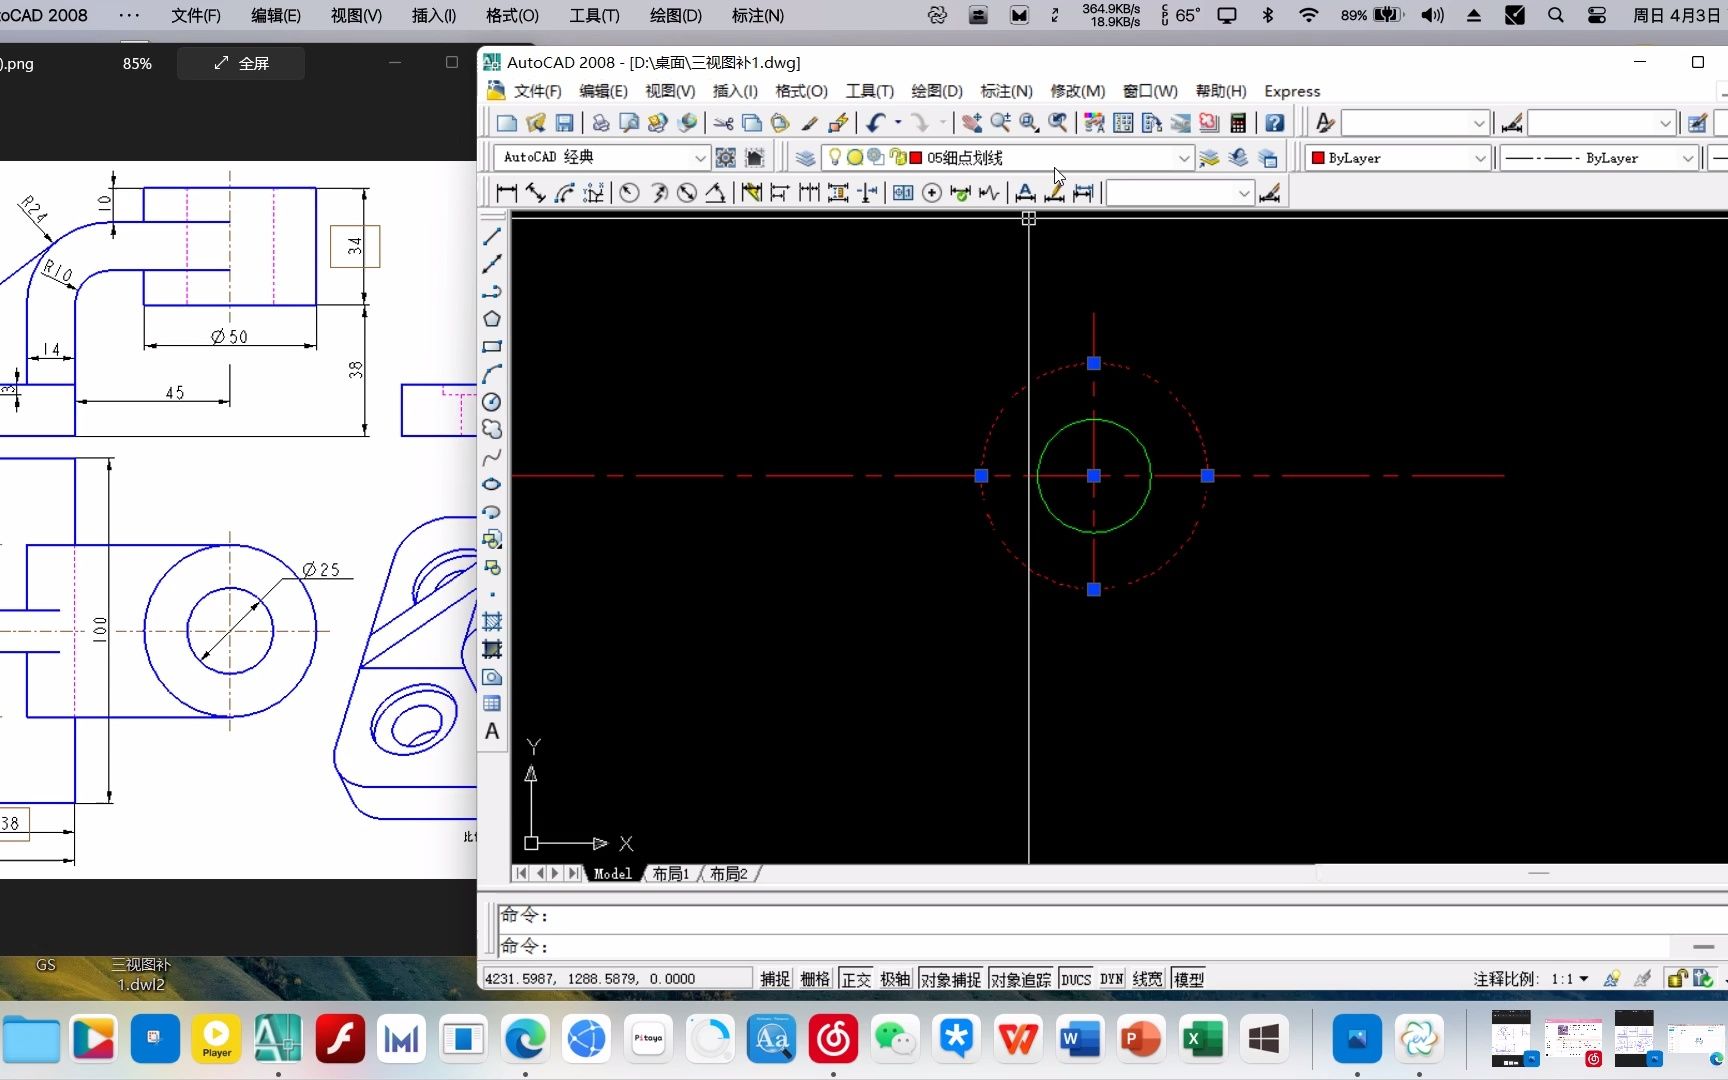Select the Linear Dimension tool

[505, 192]
